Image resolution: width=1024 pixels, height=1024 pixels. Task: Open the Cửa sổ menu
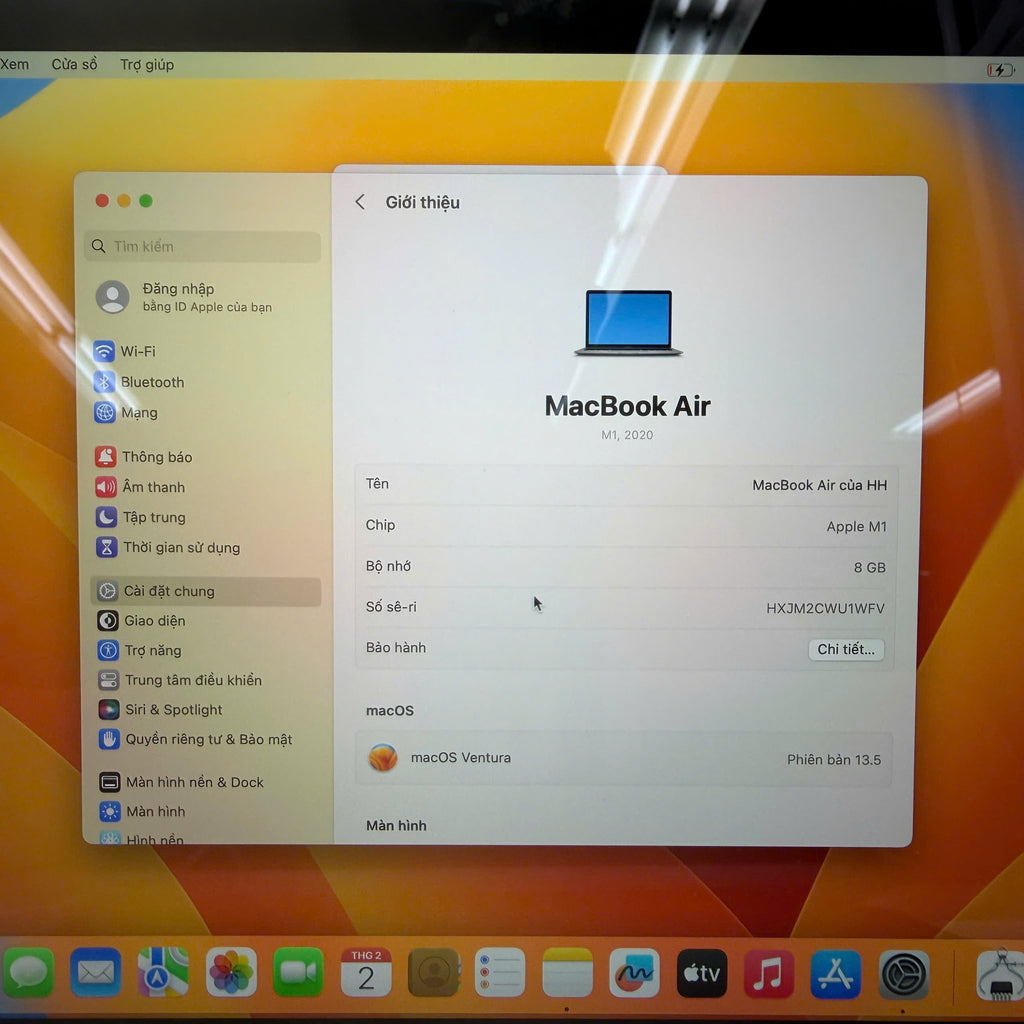75,64
